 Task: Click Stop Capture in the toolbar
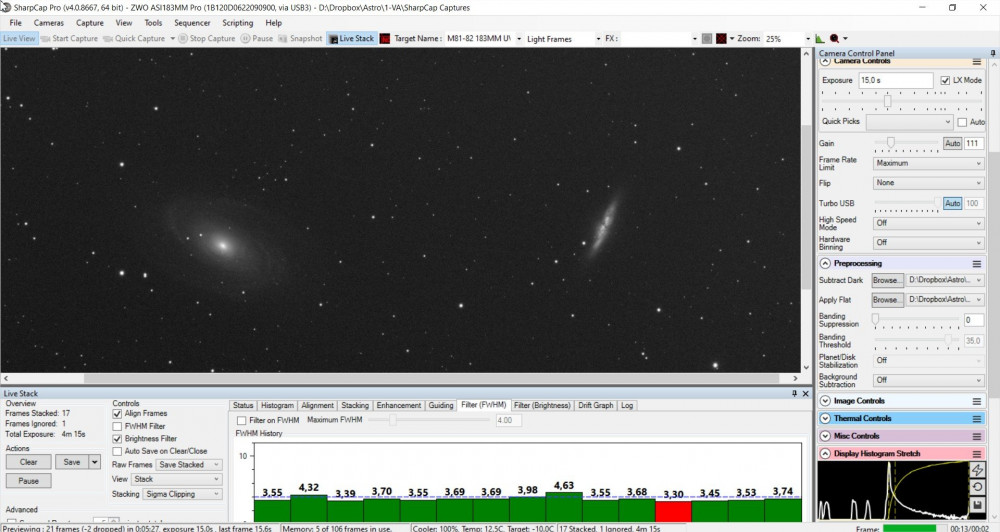(x=207, y=38)
